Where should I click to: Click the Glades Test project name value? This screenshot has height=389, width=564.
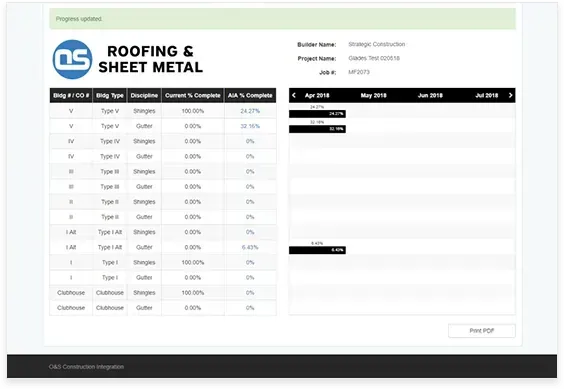click(374, 58)
